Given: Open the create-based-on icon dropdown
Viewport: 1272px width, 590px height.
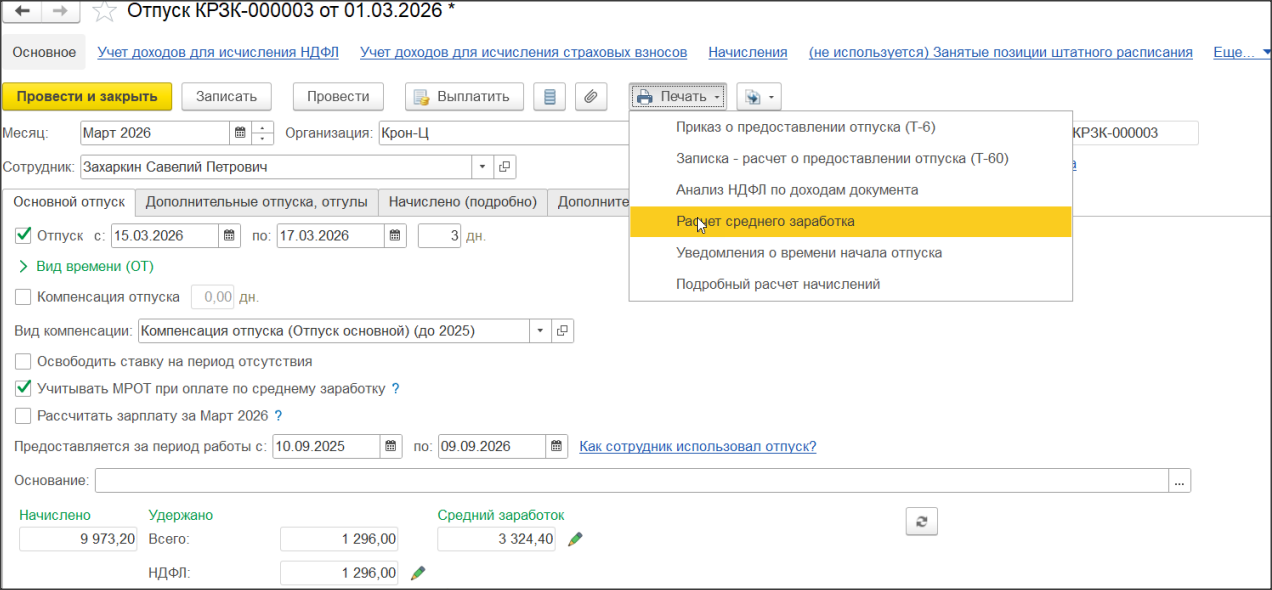Looking at the screenshot, I should point(759,97).
